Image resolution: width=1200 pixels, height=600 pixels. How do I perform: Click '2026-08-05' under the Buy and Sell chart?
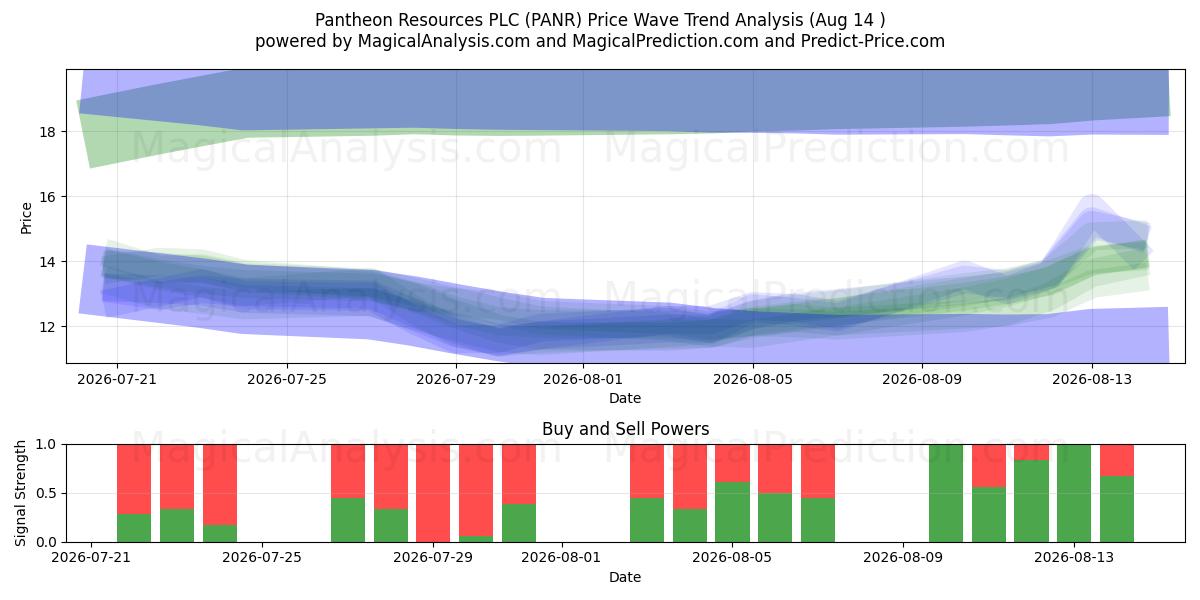(x=732, y=559)
